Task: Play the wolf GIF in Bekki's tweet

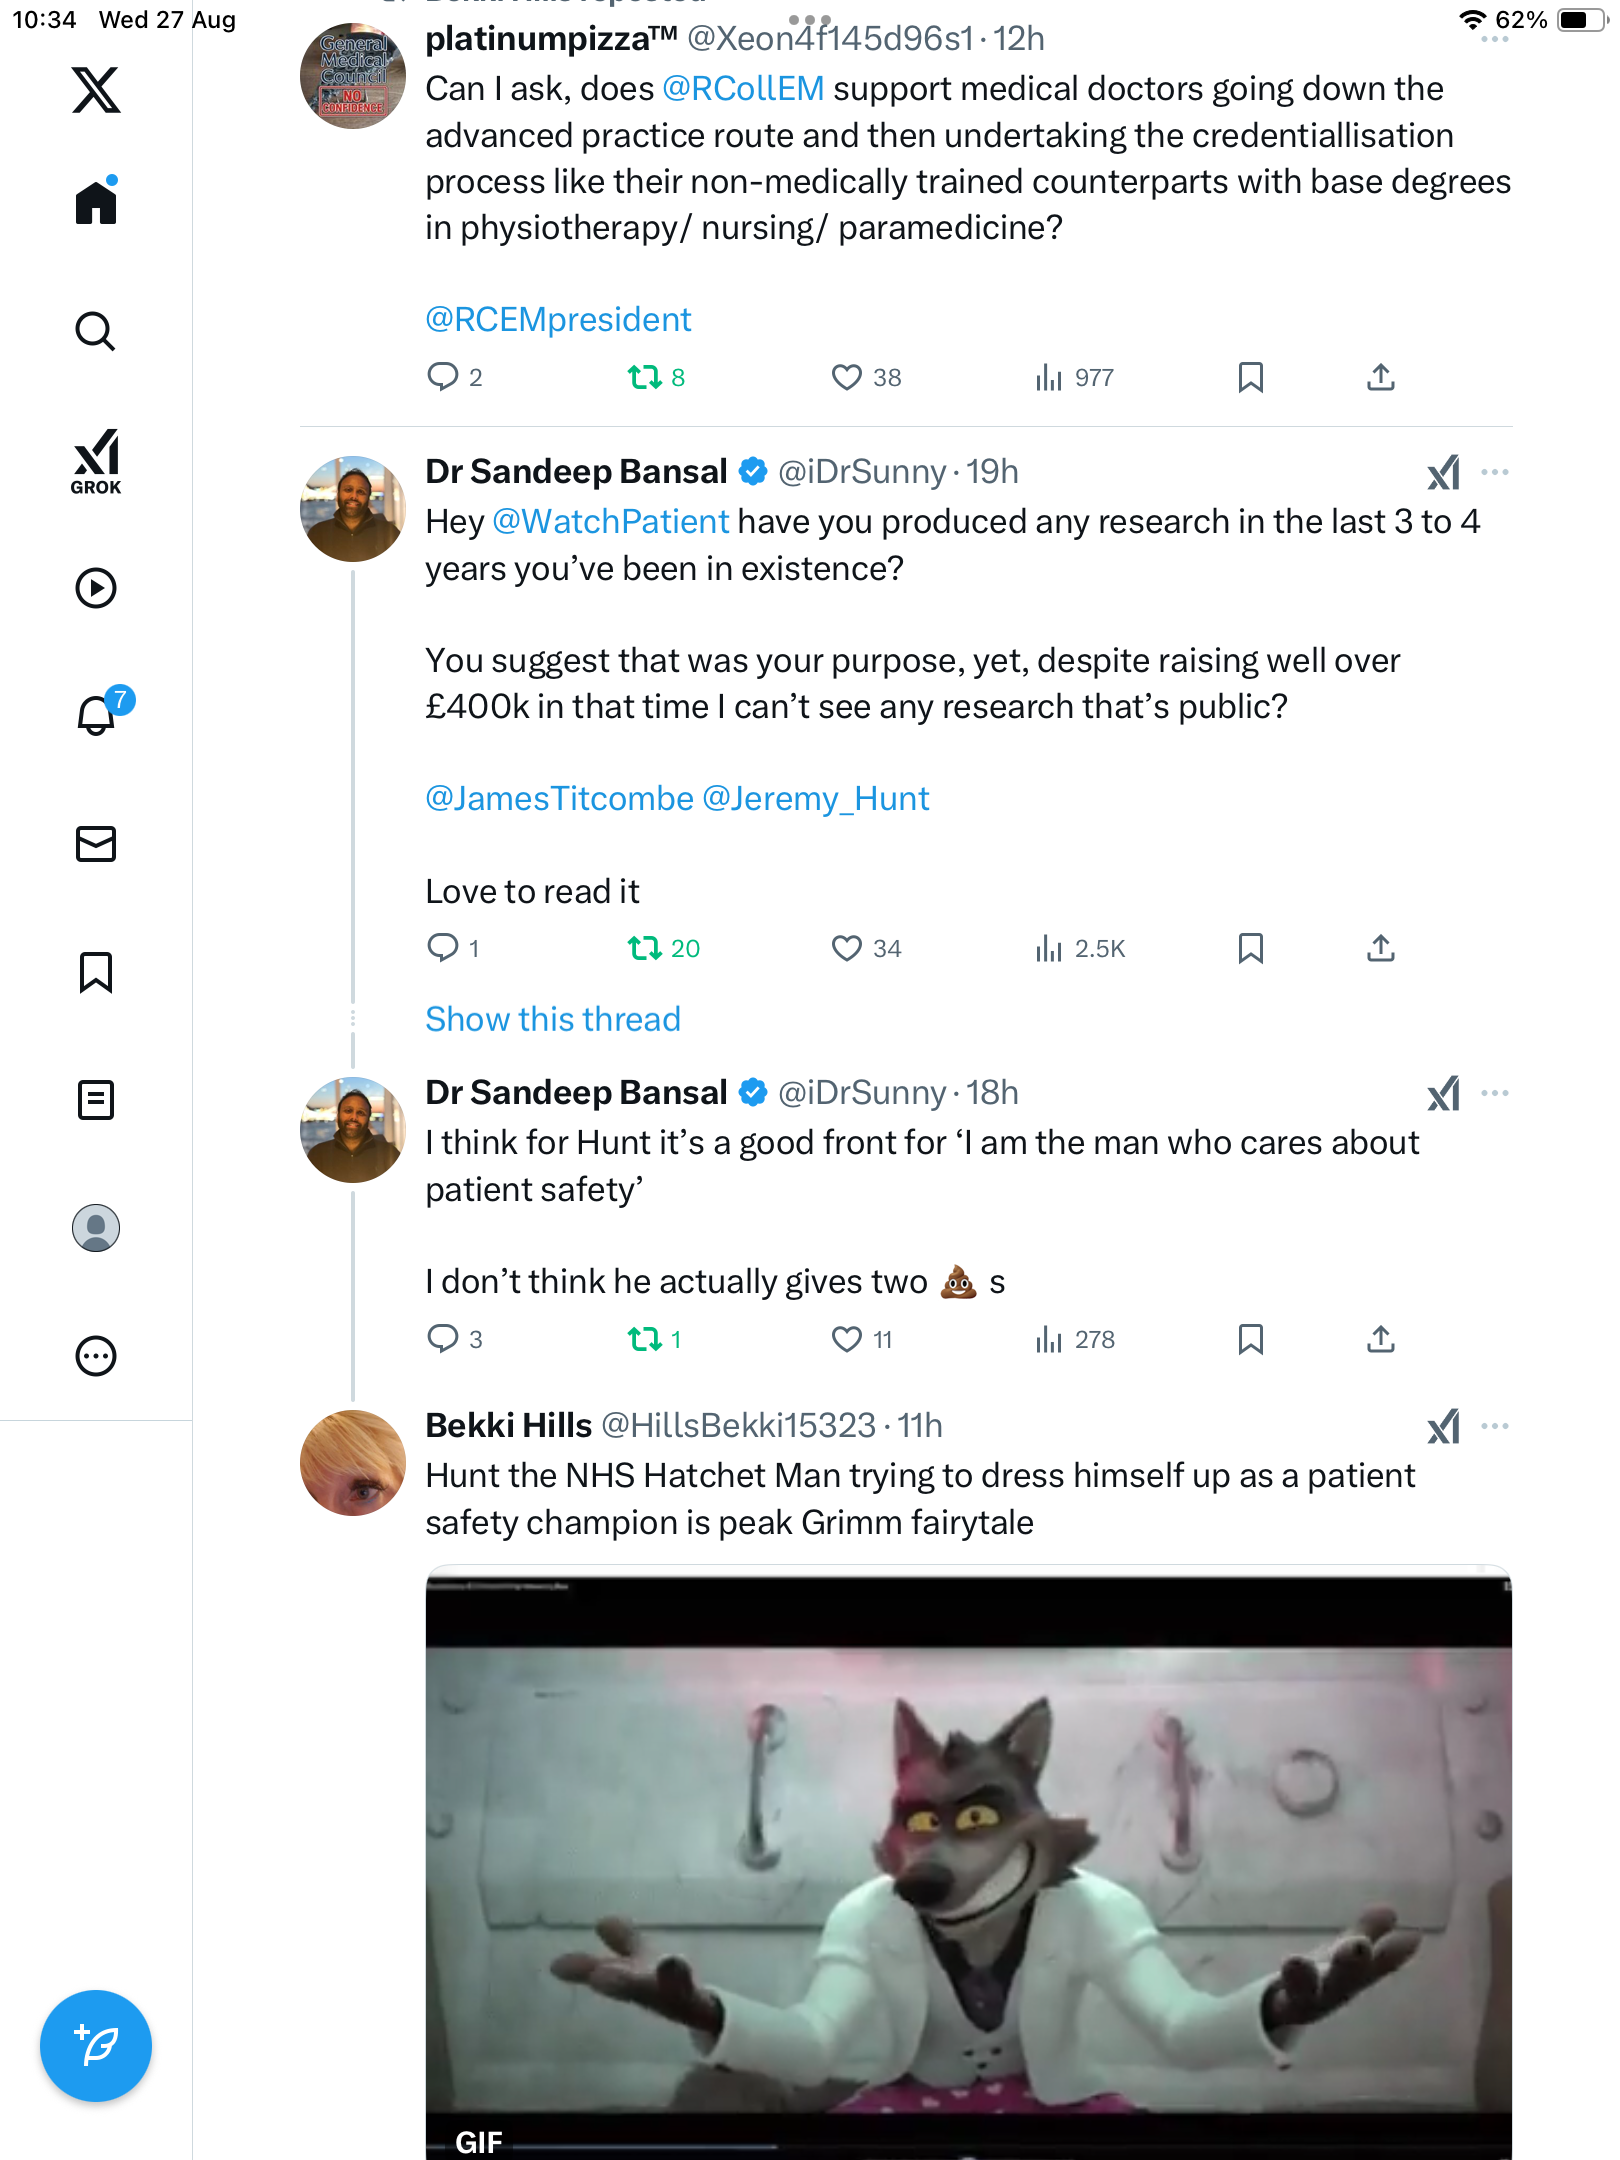Action: (x=968, y=1860)
